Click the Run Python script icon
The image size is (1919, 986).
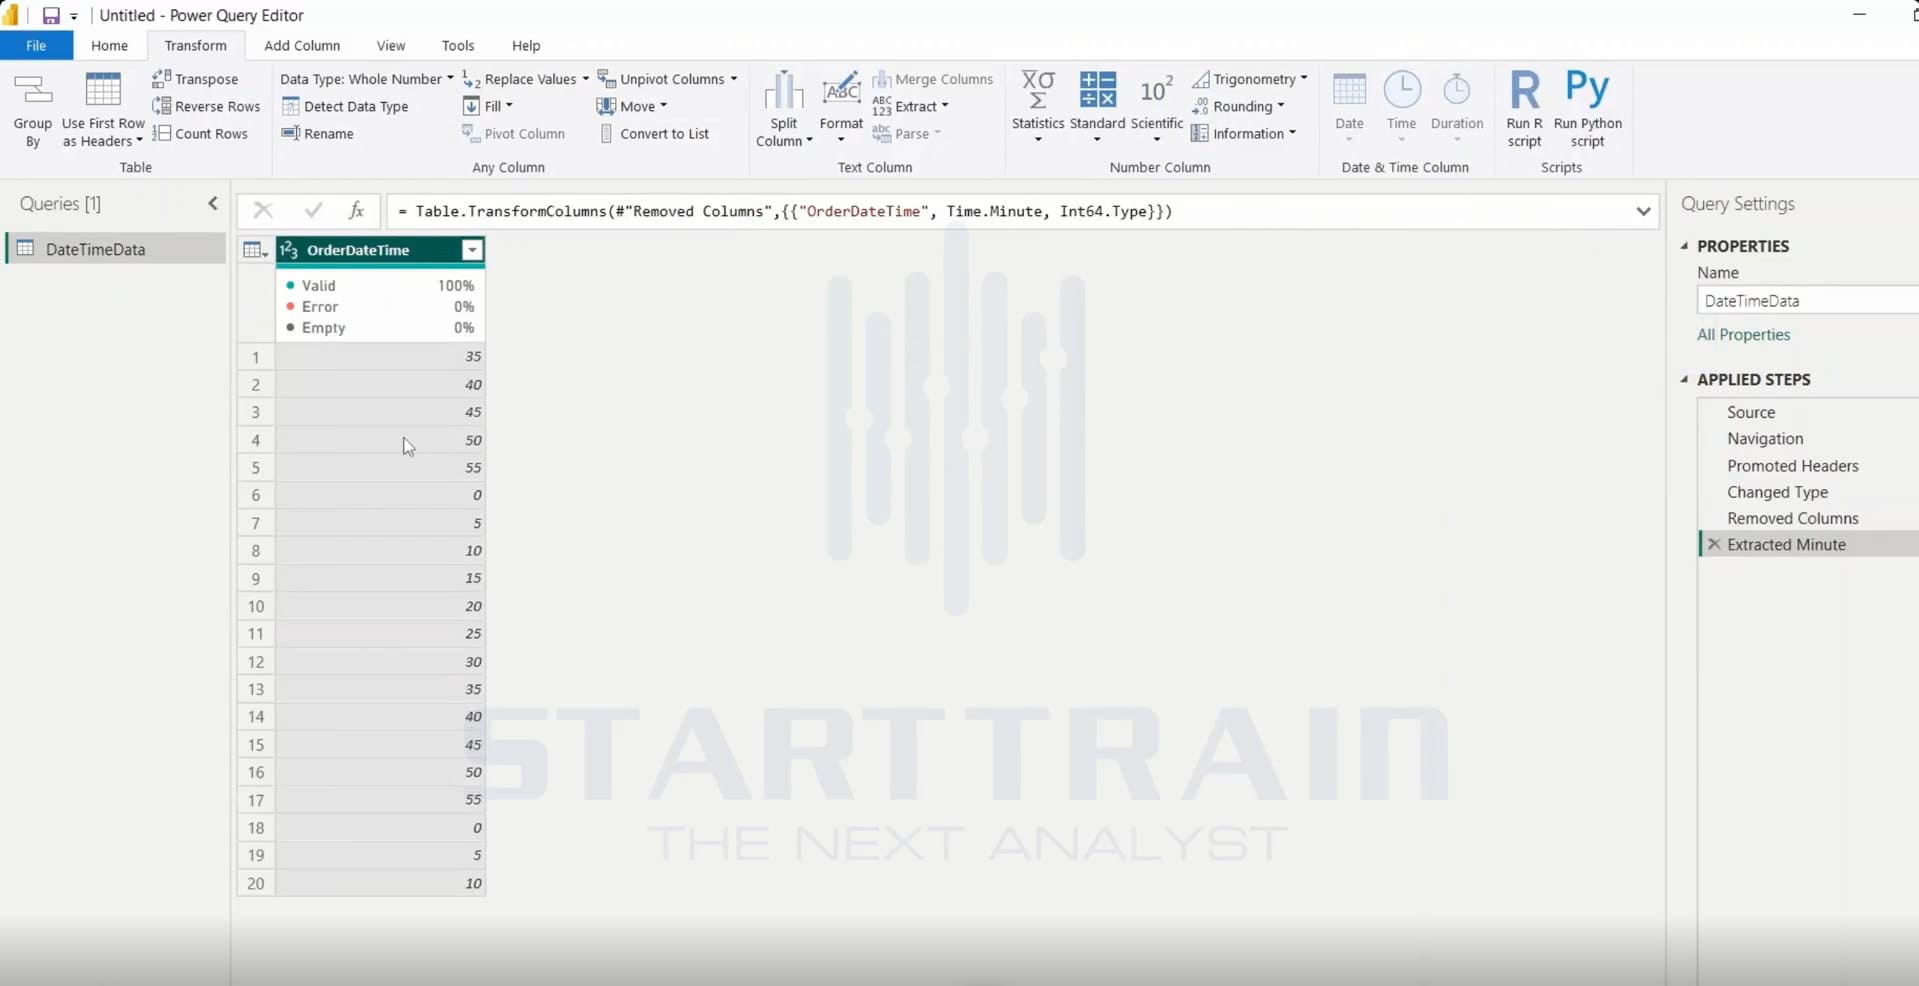[x=1587, y=90]
